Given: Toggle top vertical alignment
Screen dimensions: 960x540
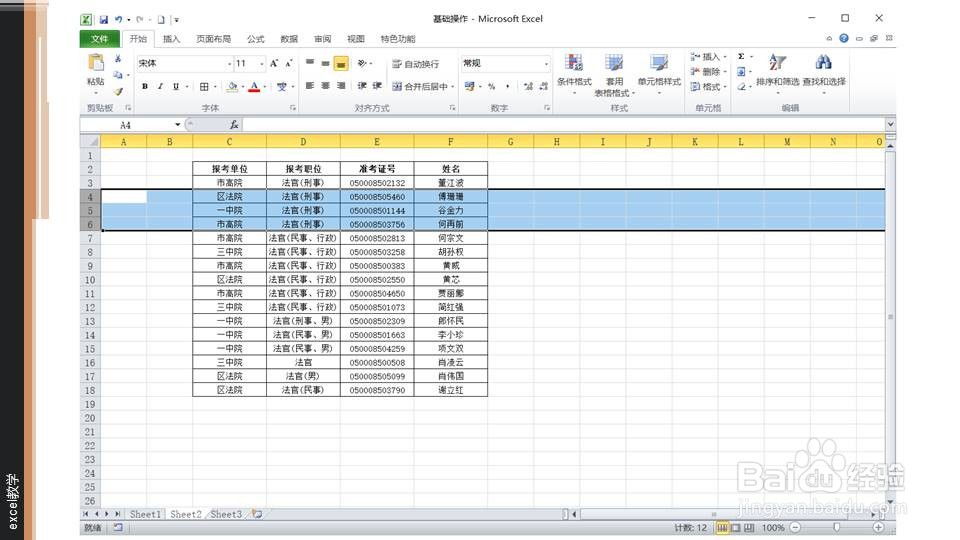Looking at the screenshot, I should (x=310, y=63).
